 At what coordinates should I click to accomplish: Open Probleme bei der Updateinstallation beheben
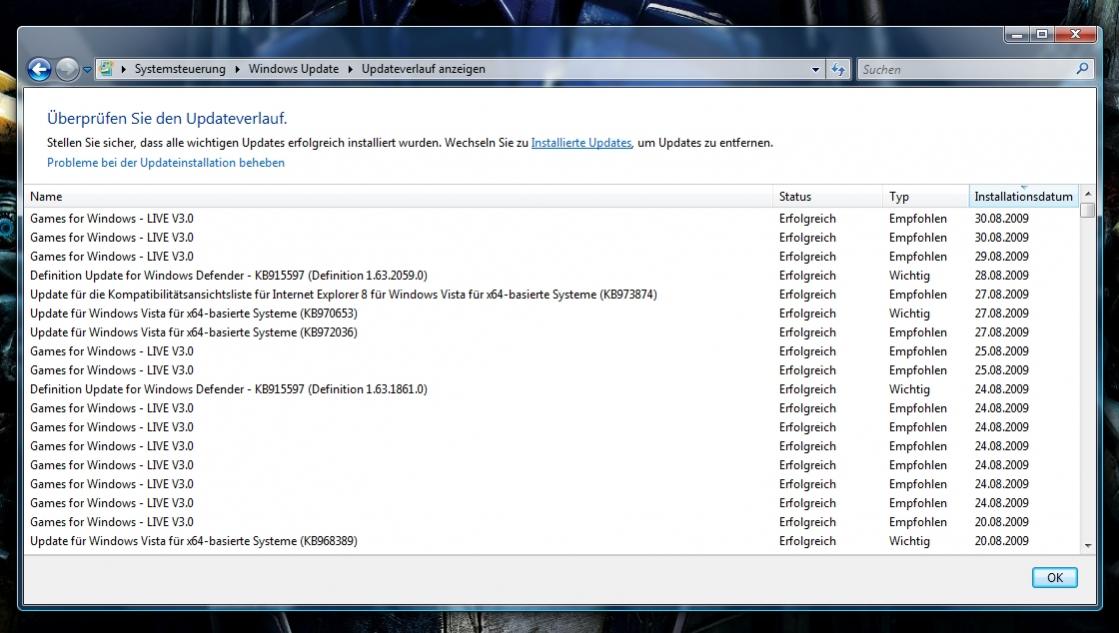(x=166, y=163)
